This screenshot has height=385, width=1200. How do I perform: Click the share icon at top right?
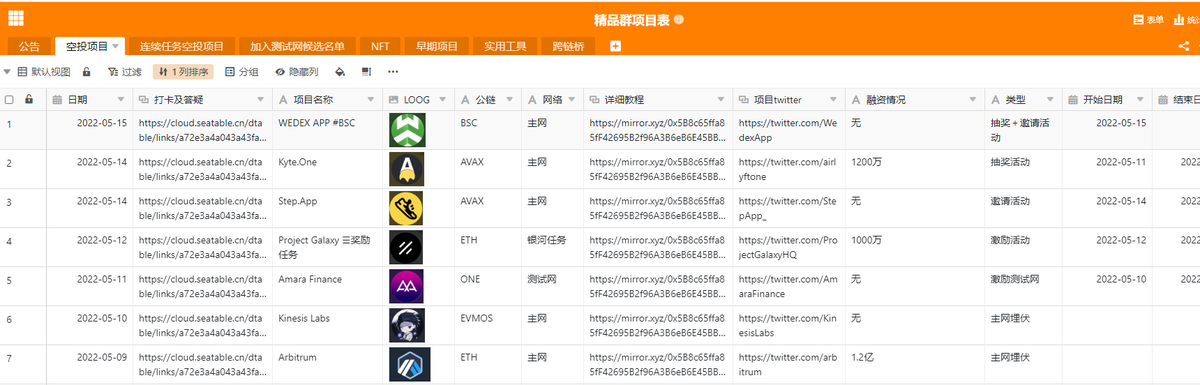tap(1184, 46)
